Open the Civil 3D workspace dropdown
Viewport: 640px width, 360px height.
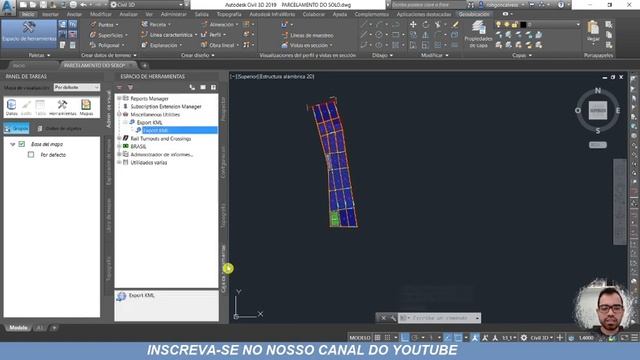point(147,4)
